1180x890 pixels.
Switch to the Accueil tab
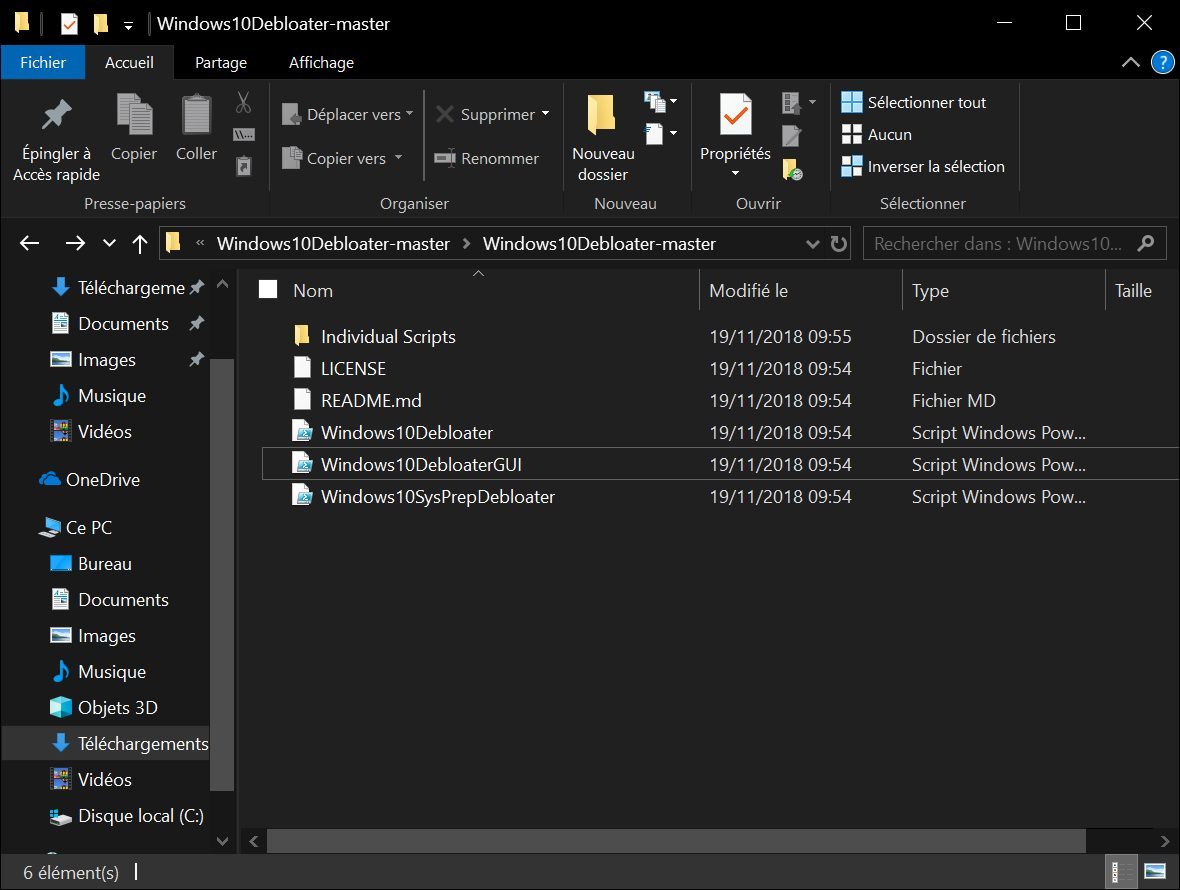pyautogui.click(x=129, y=62)
